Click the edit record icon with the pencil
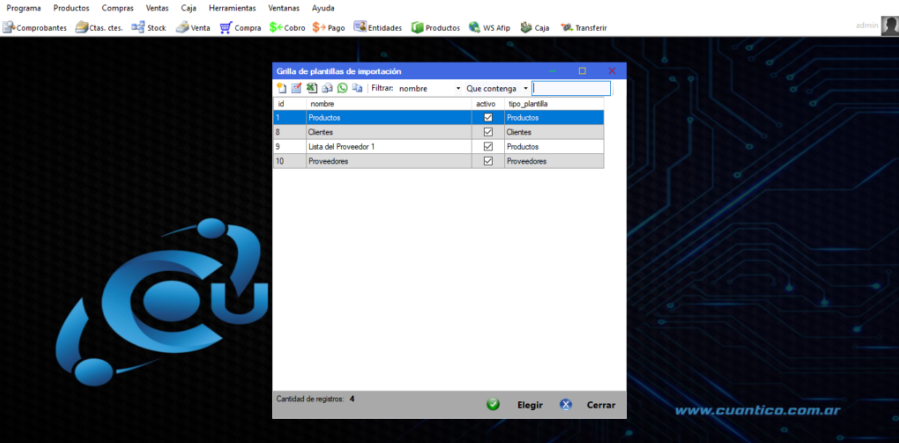Image resolution: width=899 pixels, height=443 pixels. point(296,88)
